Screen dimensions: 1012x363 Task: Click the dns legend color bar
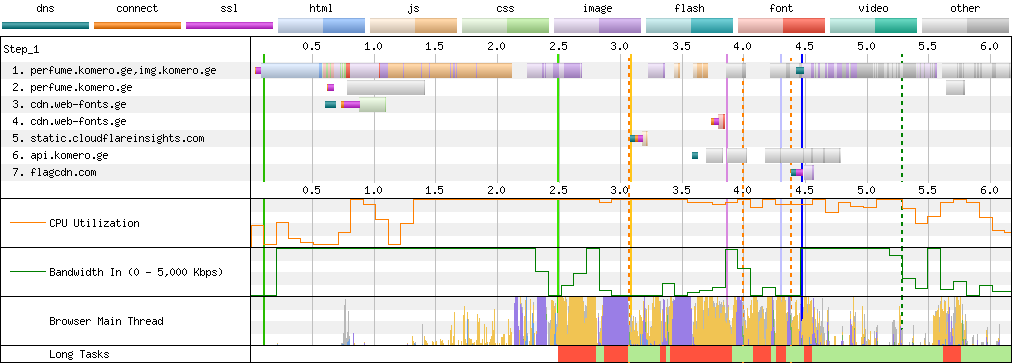(x=45, y=25)
